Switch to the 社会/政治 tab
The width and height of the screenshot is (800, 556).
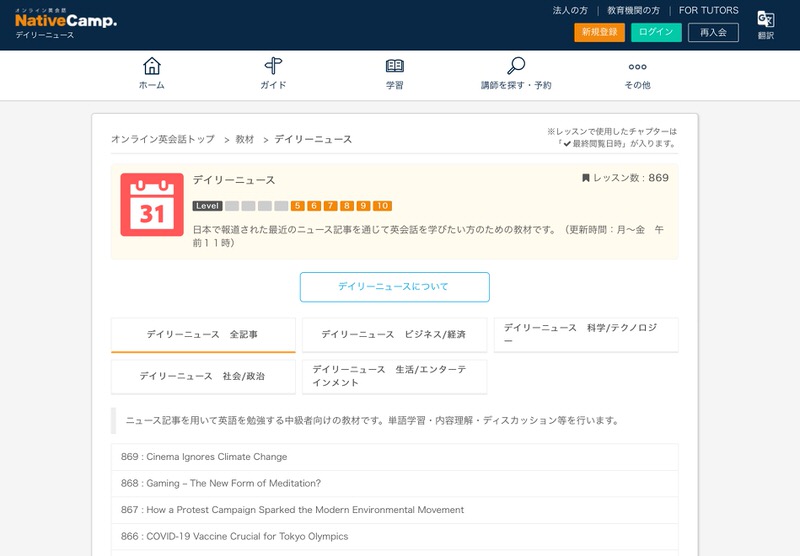[x=203, y=376]
